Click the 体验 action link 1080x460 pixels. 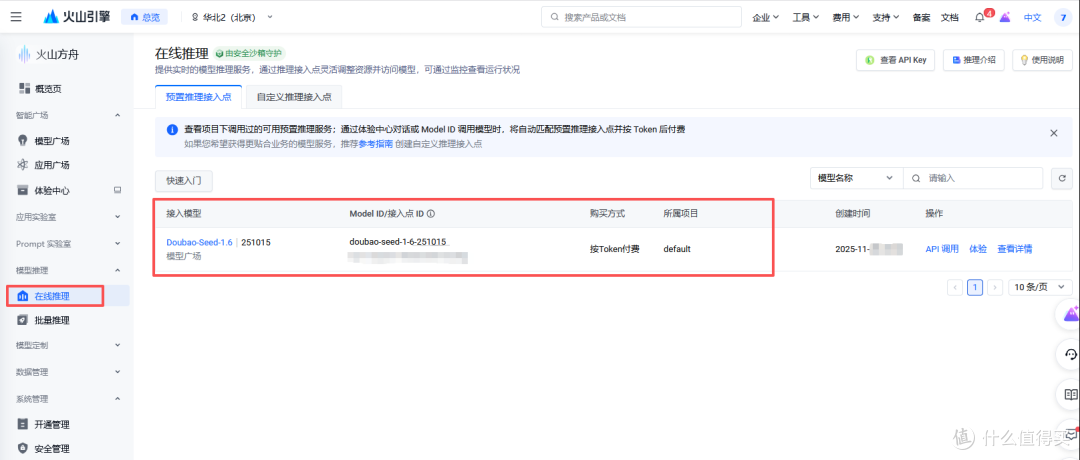click(x=978, y=249)
